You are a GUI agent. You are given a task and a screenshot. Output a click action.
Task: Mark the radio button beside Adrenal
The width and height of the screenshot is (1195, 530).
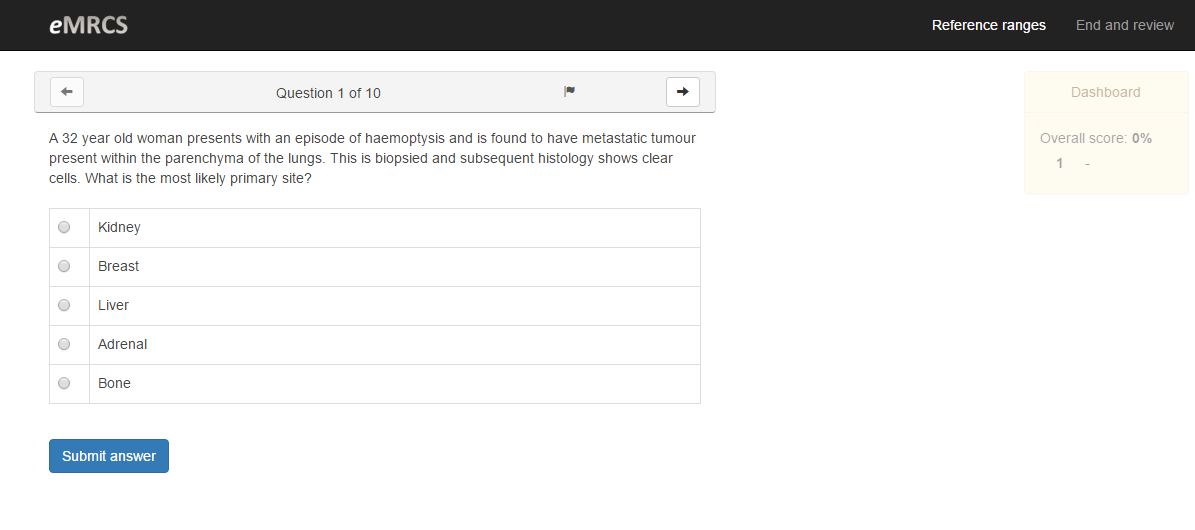click(65, 345)
